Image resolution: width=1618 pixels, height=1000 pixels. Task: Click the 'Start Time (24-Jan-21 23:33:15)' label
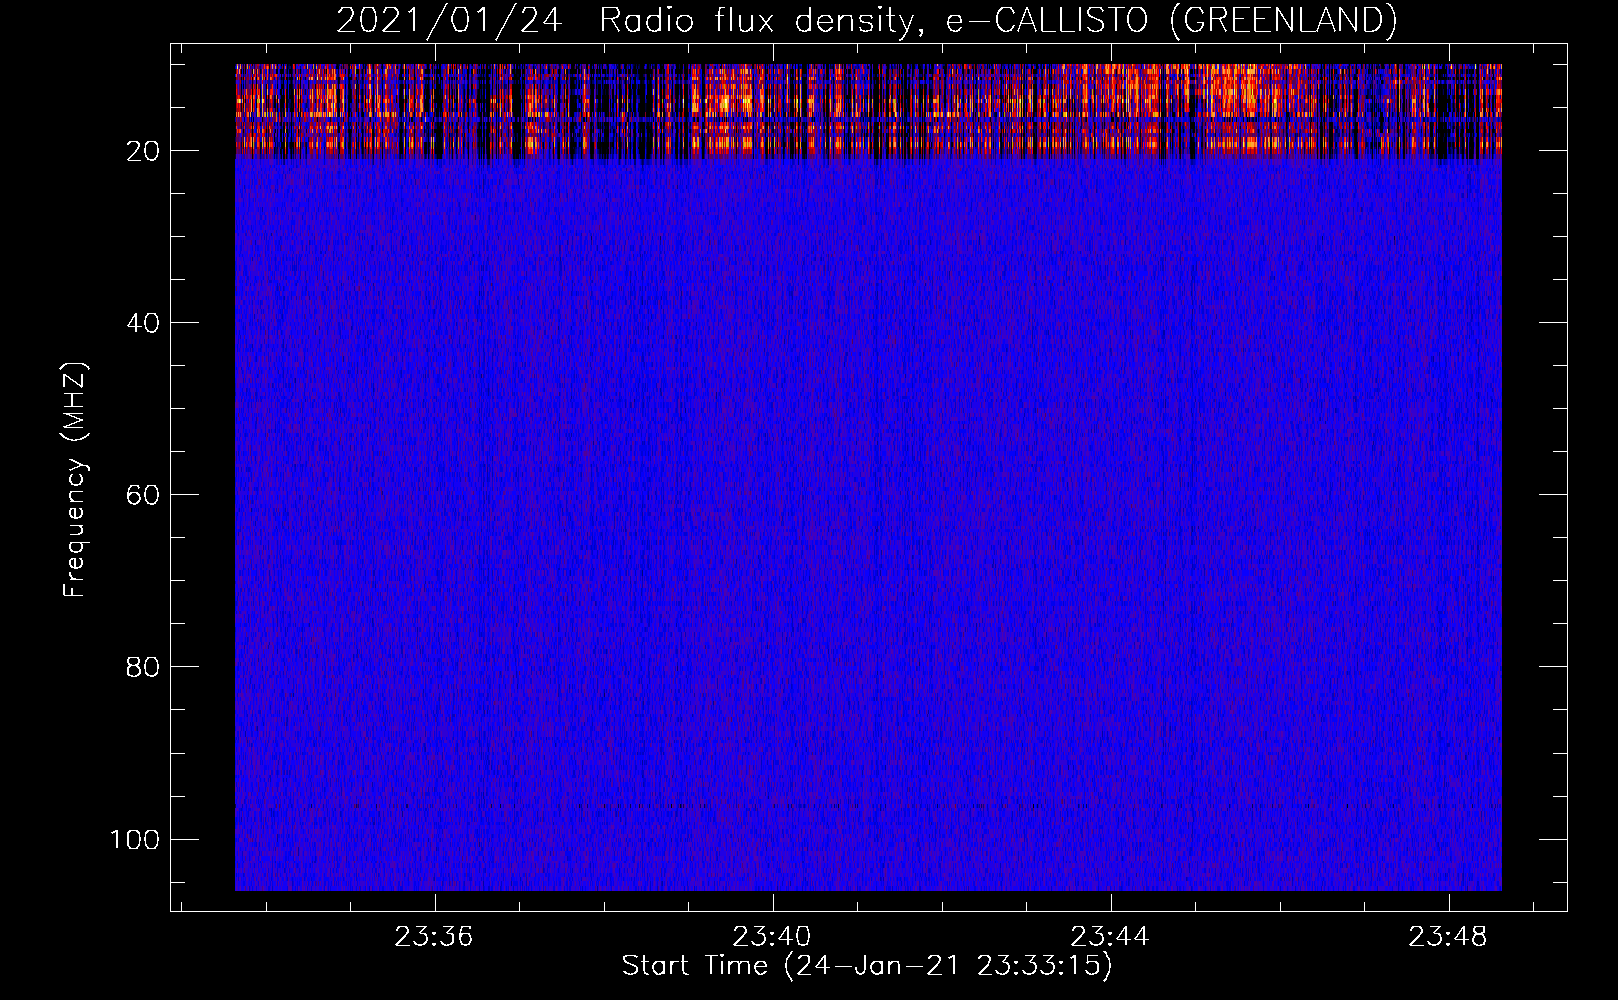(x=867, y=966)
